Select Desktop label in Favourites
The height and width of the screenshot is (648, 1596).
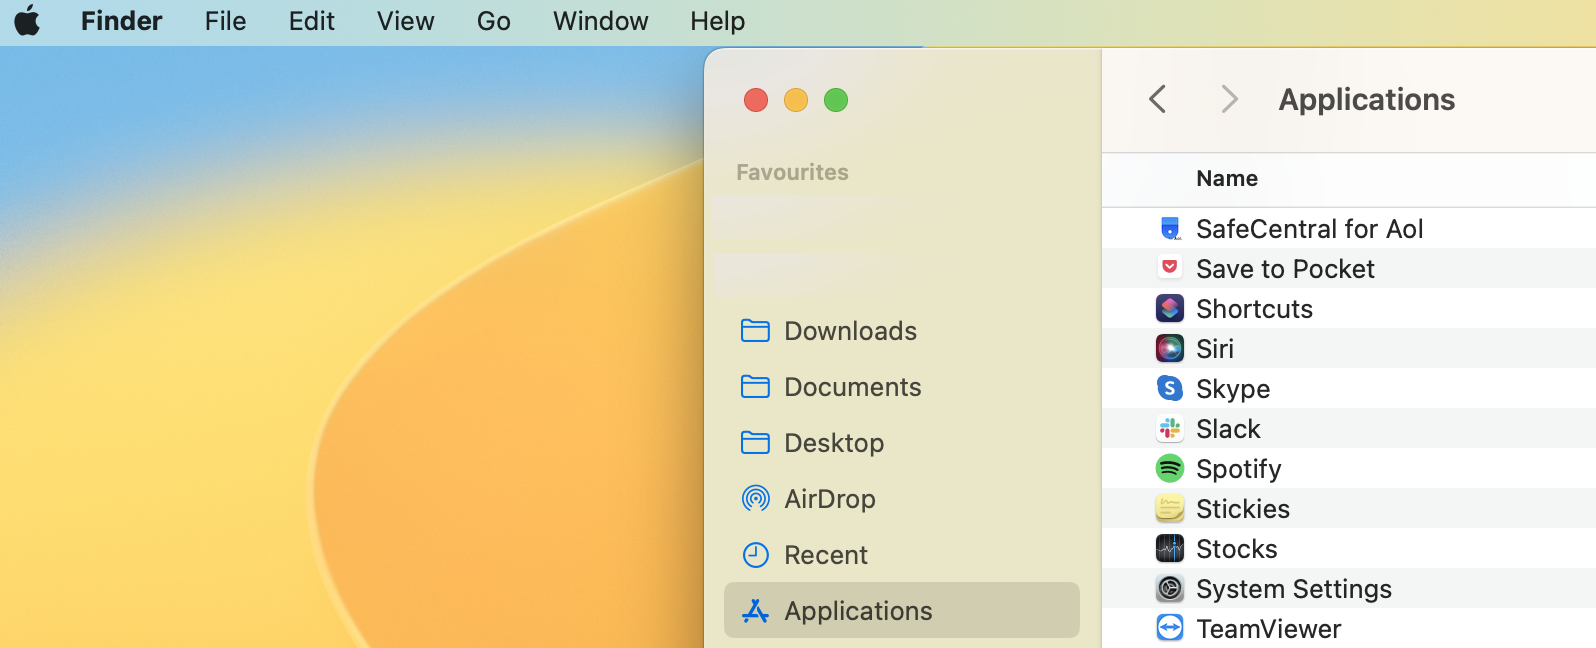pyautogui.click(x=834, y=443)
